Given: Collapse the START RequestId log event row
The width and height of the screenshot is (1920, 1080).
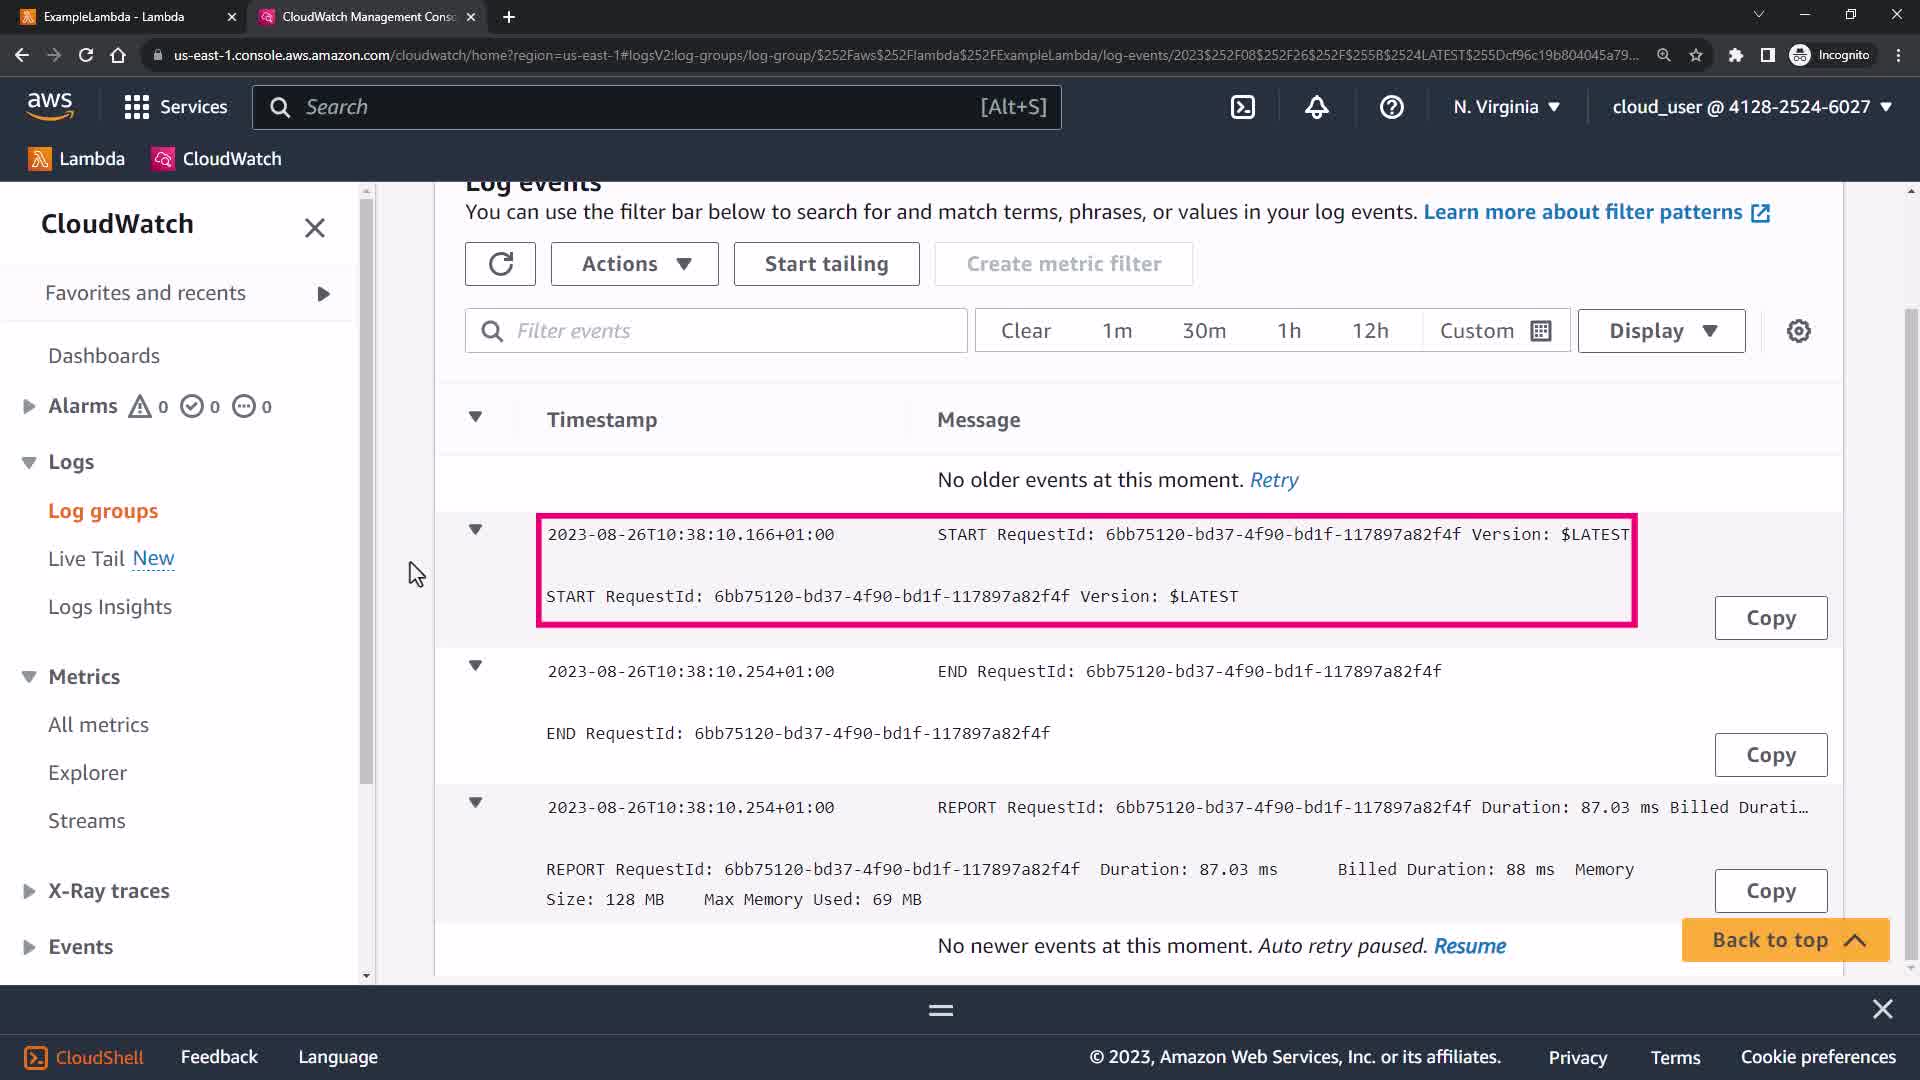Looking at the screenshot, I should point(476,530).
